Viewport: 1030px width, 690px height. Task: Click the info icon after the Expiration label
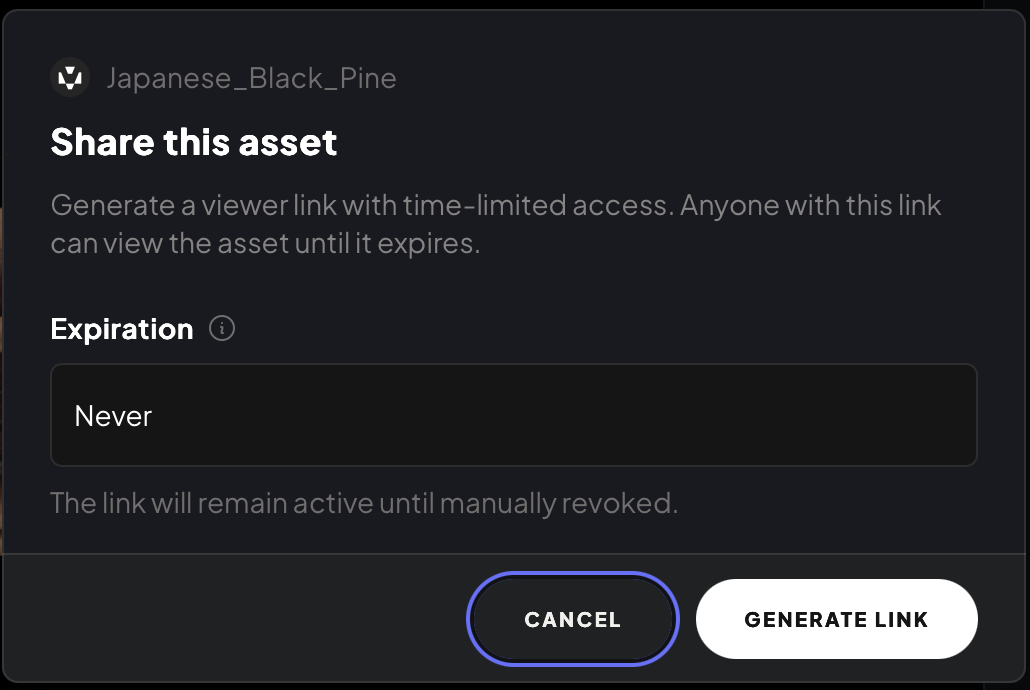pyautogui.click(x=221, y=328)
